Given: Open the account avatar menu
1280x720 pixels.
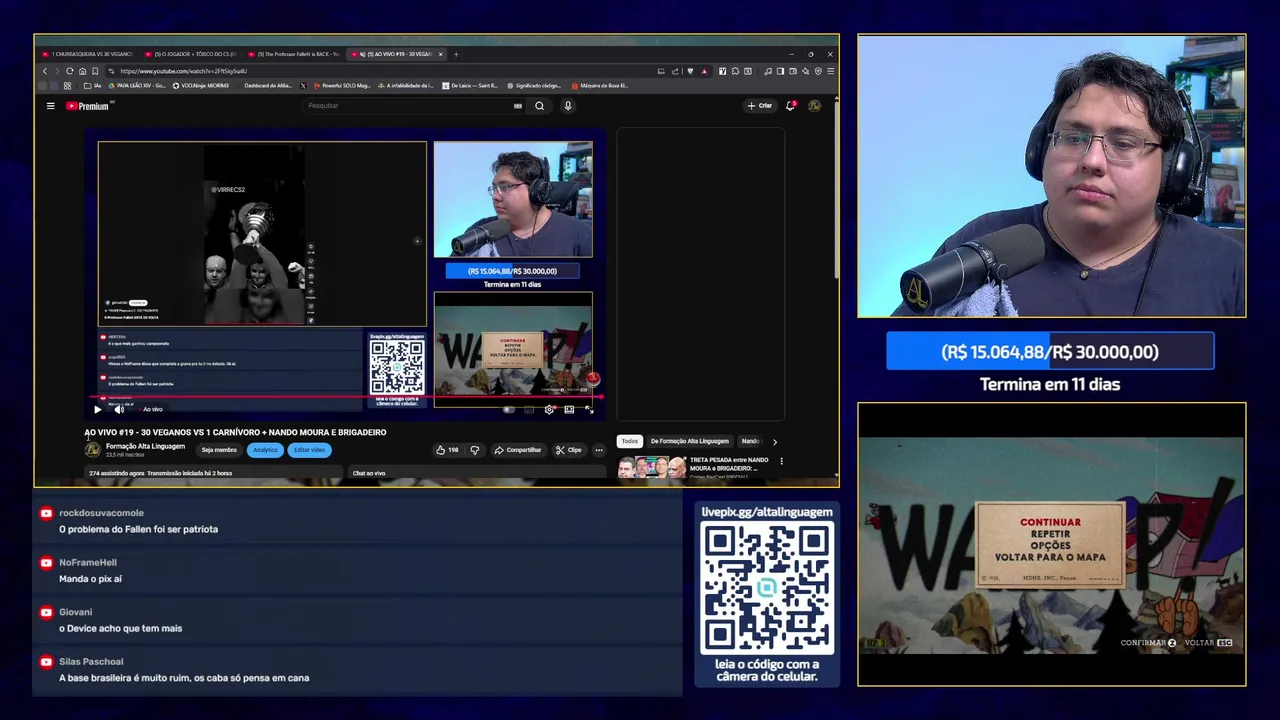Looking at the screenshot, I should (x=814, y=105).
